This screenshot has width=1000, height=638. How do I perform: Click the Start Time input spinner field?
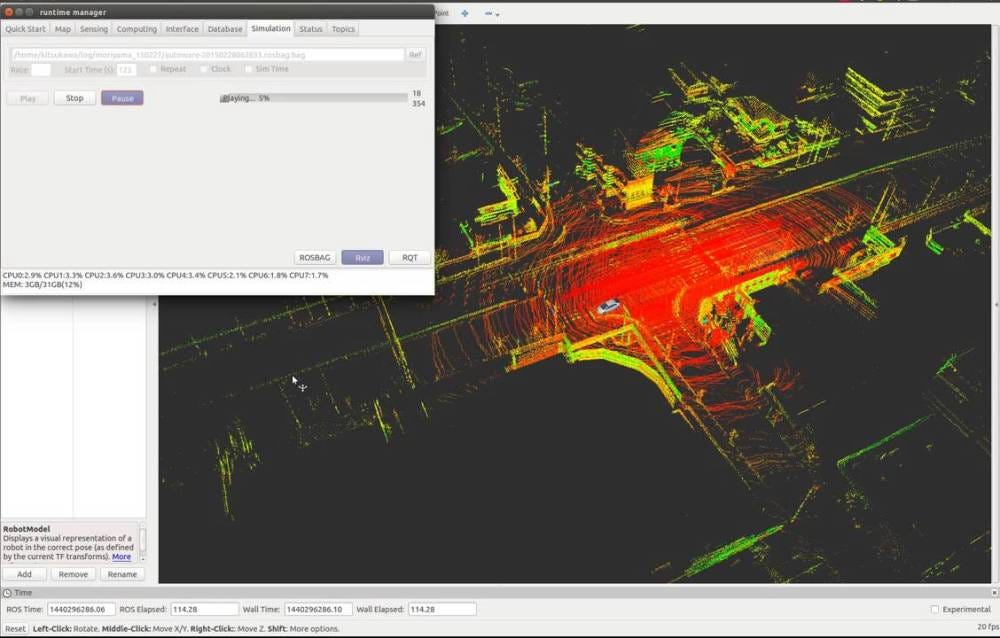127,68
